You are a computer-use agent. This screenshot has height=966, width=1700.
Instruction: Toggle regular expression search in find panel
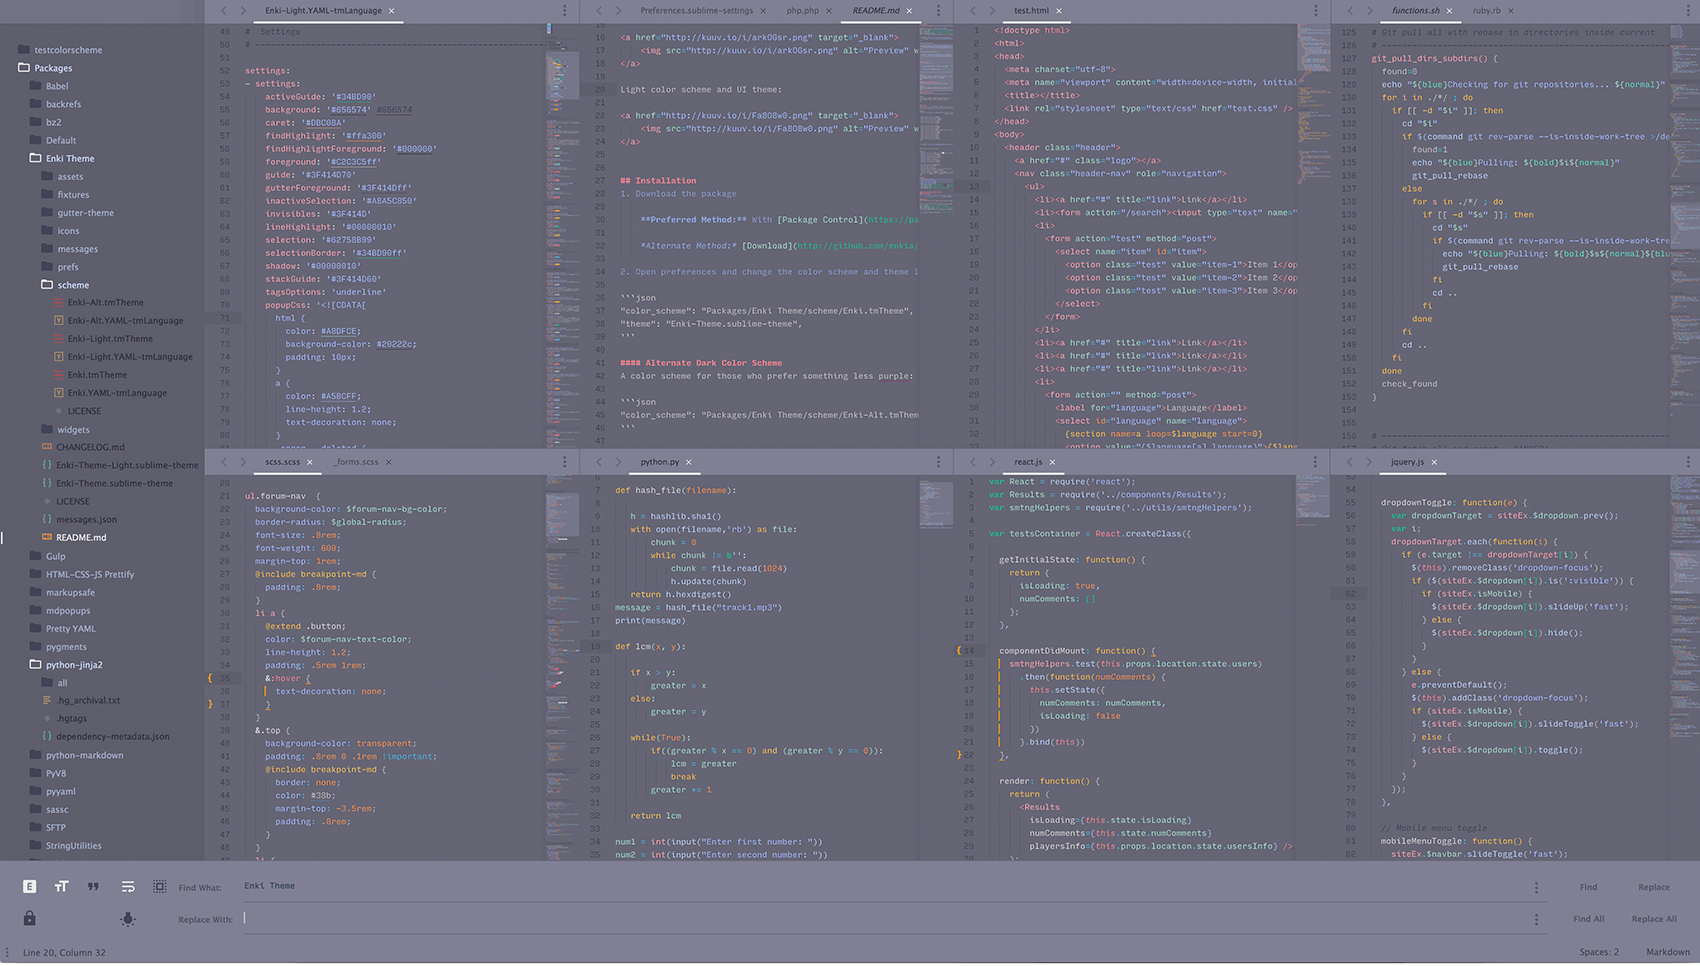(29, 886)
